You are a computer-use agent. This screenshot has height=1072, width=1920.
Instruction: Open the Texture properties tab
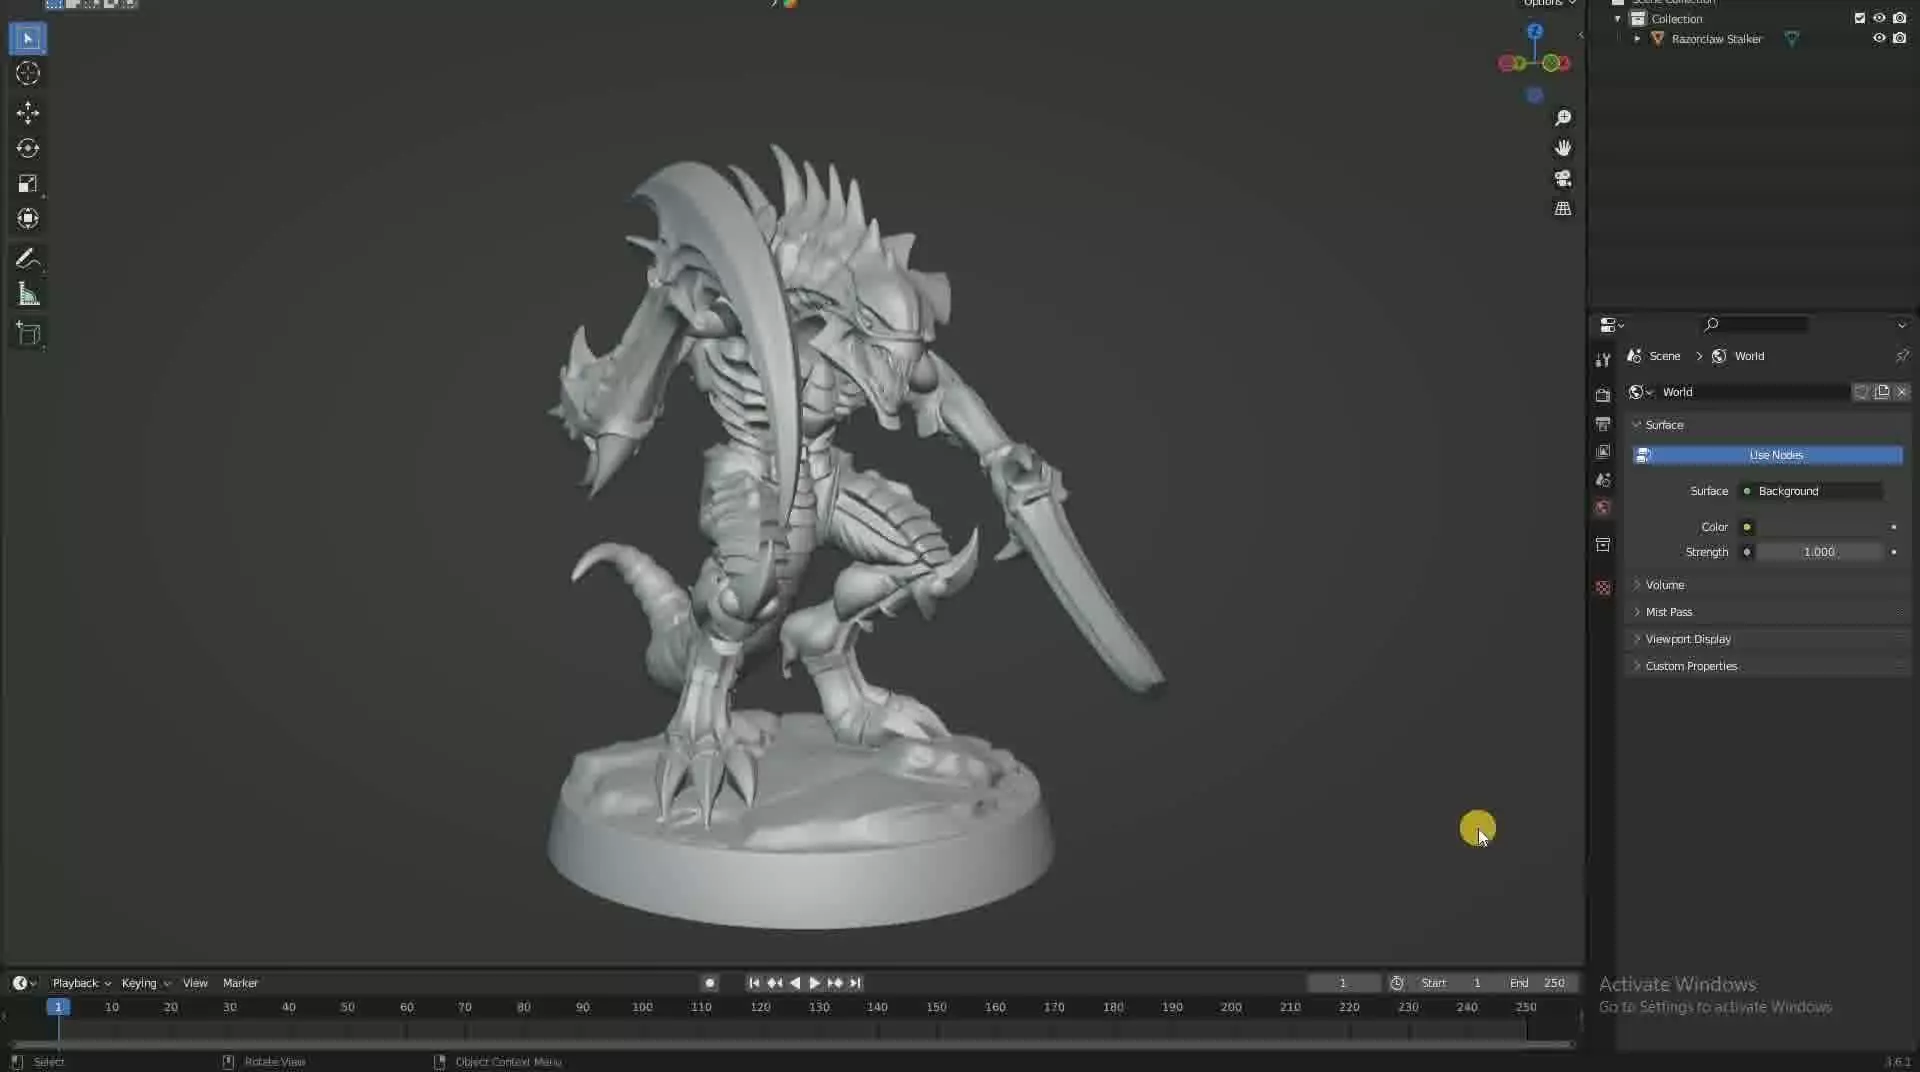point(1603,588)
